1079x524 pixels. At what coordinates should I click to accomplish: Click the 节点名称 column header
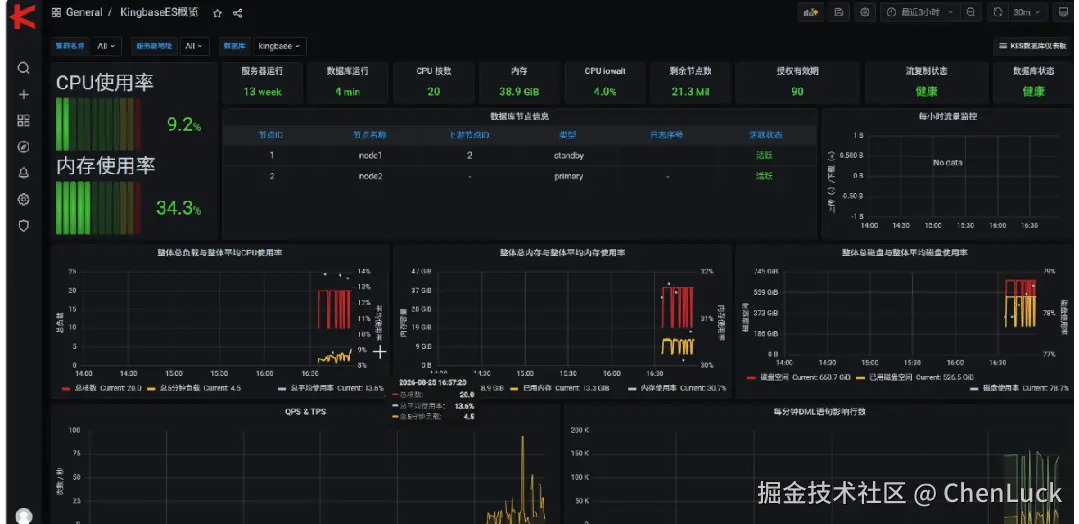coord(370,135)
